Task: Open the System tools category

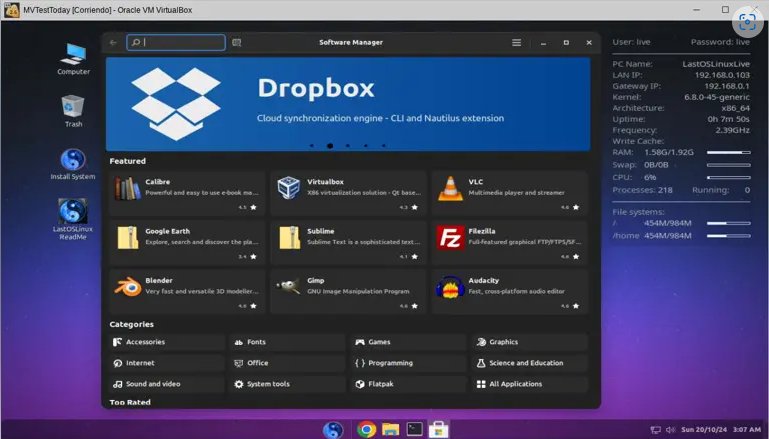Action: click(x=287, y=384)
